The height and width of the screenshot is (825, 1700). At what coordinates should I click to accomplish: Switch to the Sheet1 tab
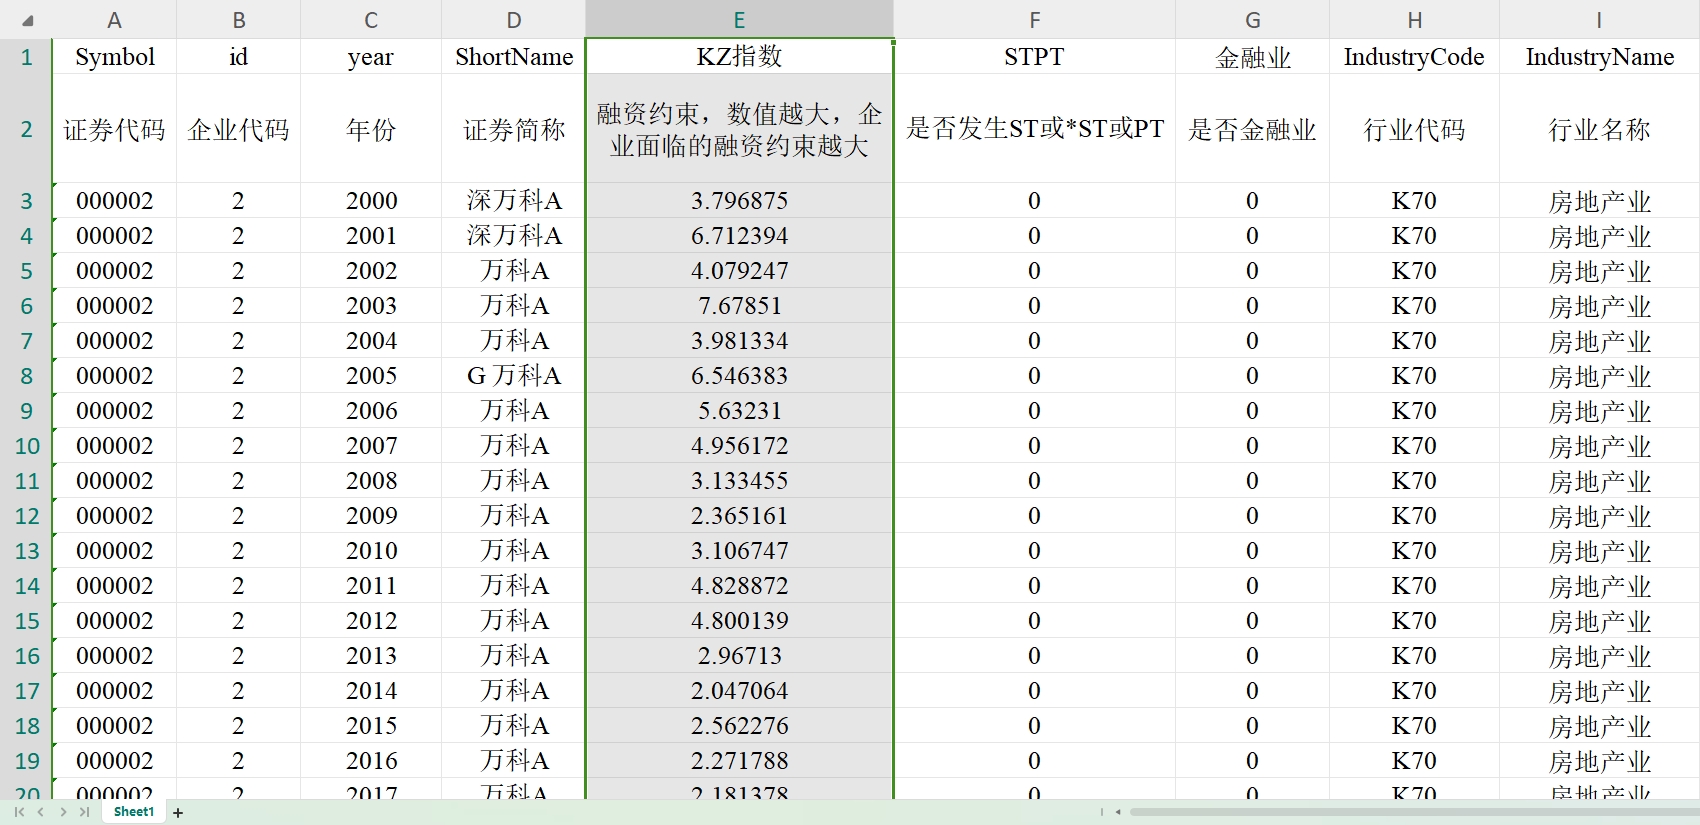(x=134, y=812)
